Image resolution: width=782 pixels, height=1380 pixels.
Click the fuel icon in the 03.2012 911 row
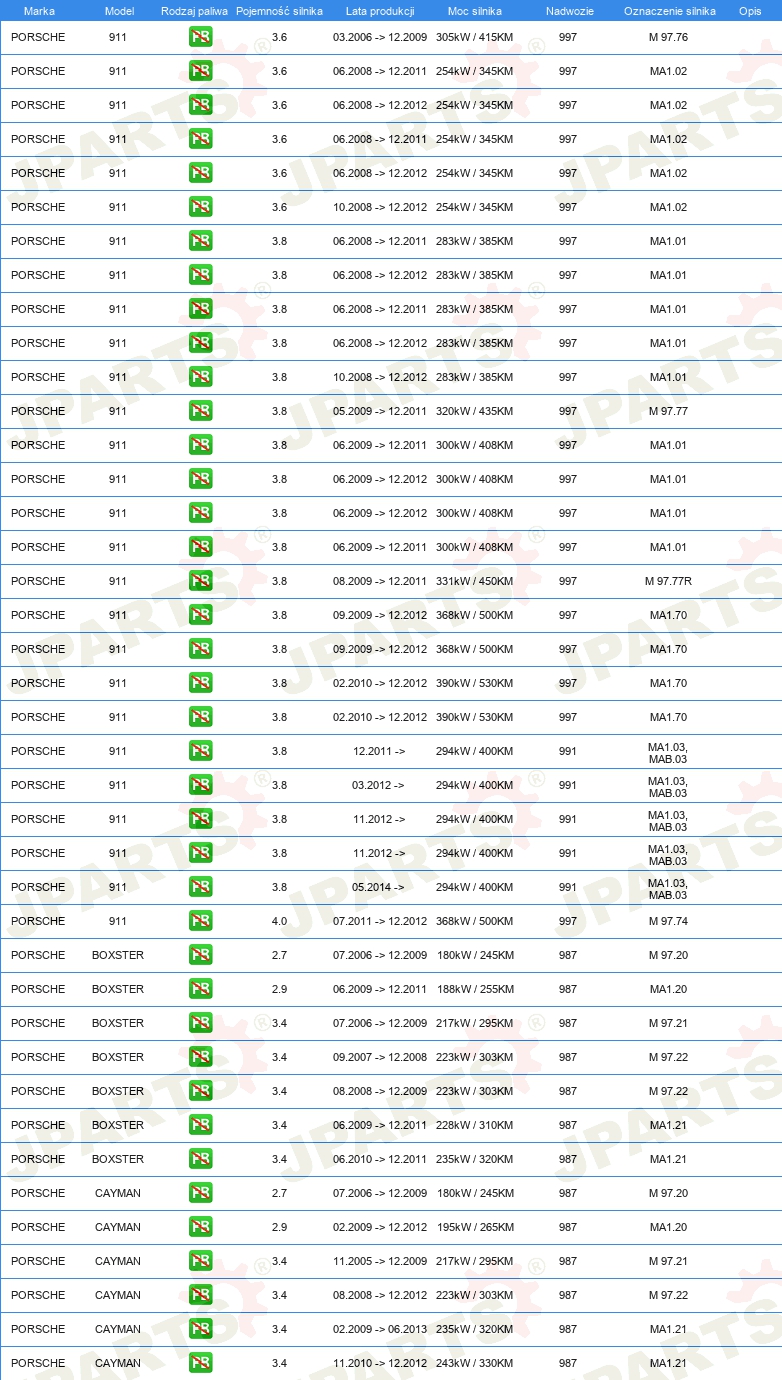point(200,785)
